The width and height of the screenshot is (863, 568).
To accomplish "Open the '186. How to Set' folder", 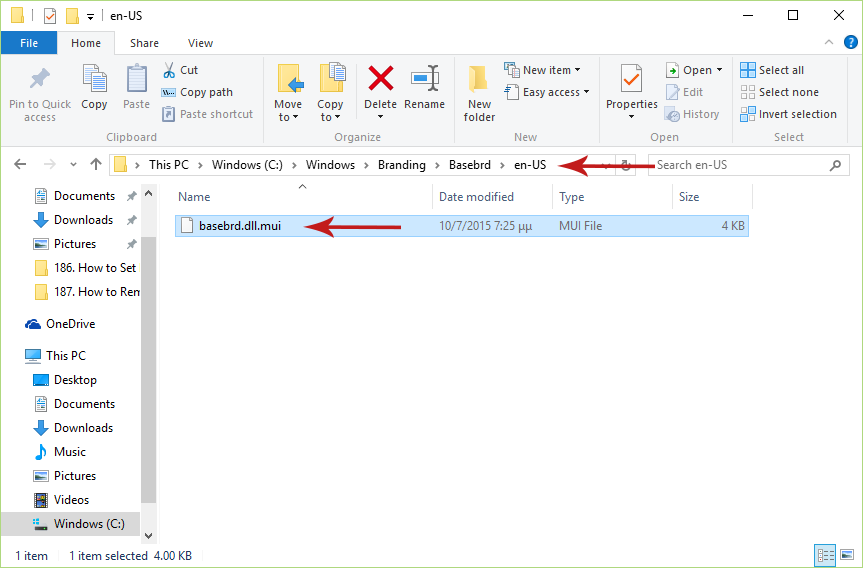I will [85, 267].
